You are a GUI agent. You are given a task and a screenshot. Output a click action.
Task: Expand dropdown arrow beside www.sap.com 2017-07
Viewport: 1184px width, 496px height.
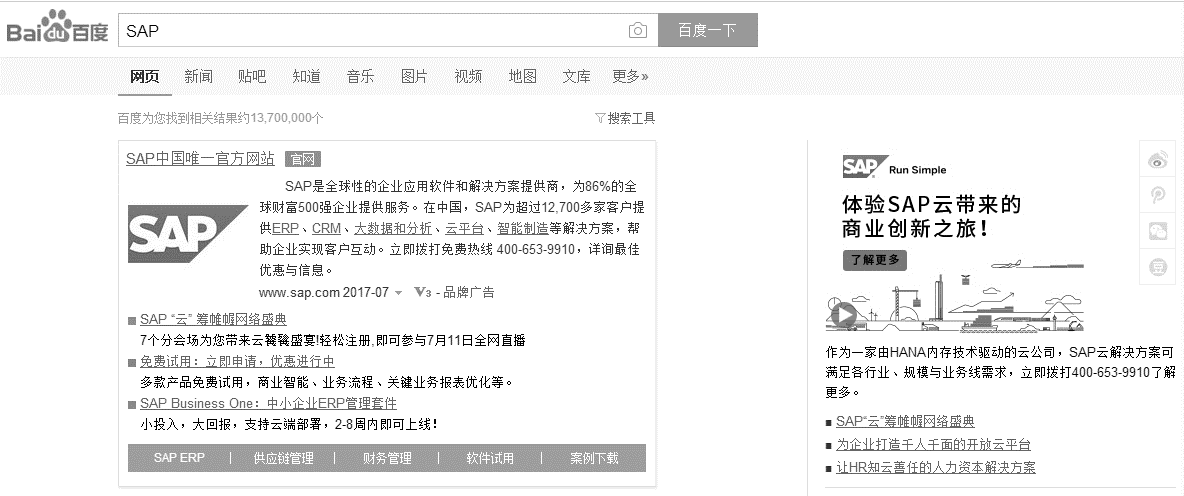pos(399,293)
